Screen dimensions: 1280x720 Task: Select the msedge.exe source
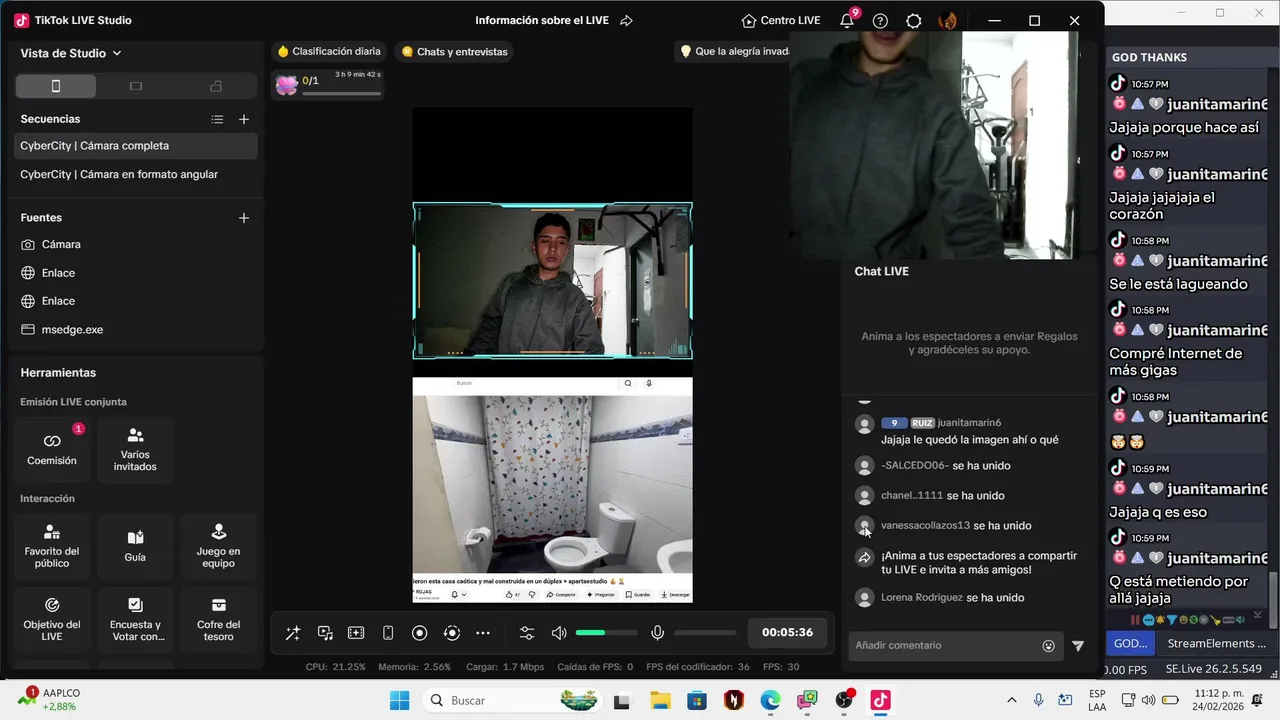pyautogui.click(x=136, y=330)
